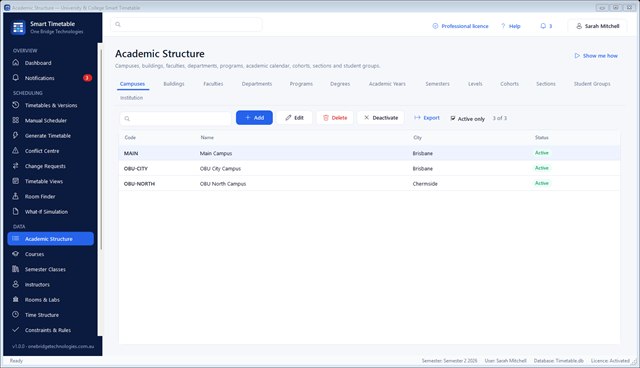The height and width of the screenshot is (368, 640).
Task: Open the Sections tab
Action: [x=546, y=84]
